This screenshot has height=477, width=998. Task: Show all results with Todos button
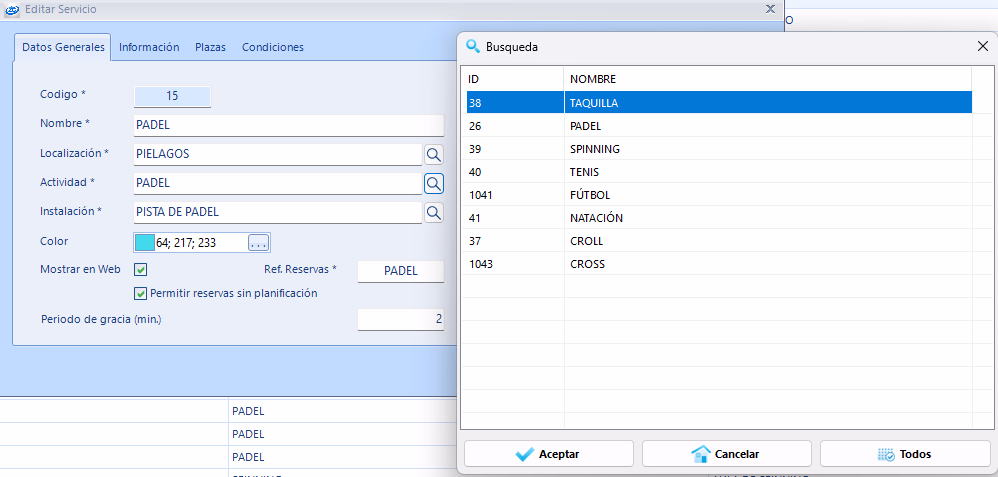904,454
